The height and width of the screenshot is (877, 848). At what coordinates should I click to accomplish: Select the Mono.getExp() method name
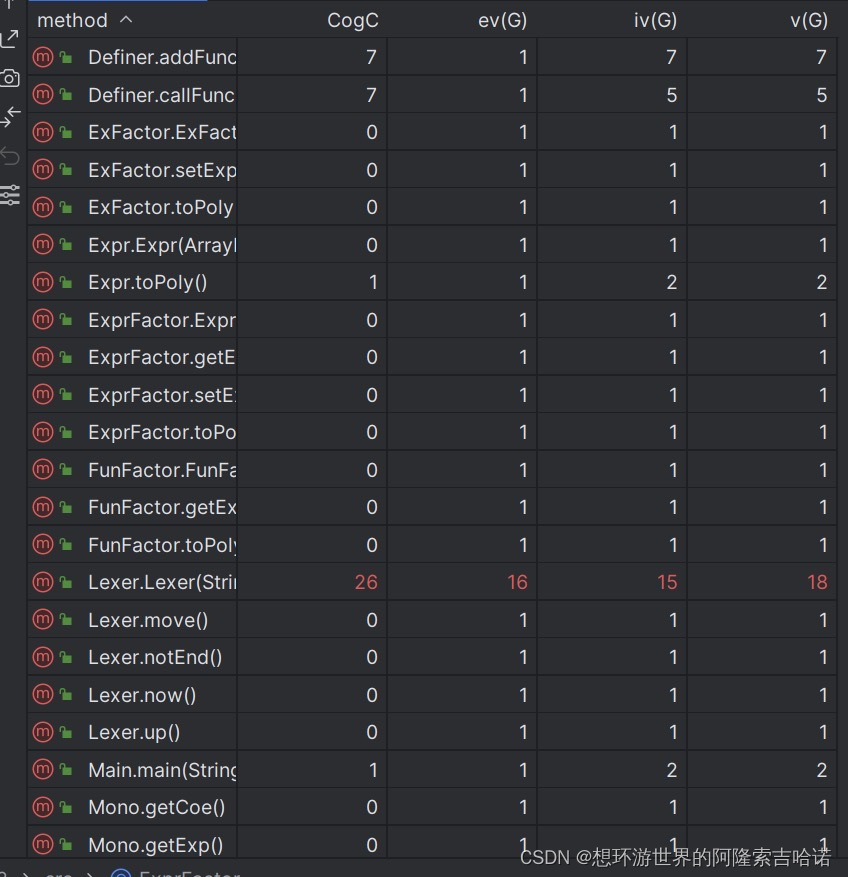pos(156,845)
